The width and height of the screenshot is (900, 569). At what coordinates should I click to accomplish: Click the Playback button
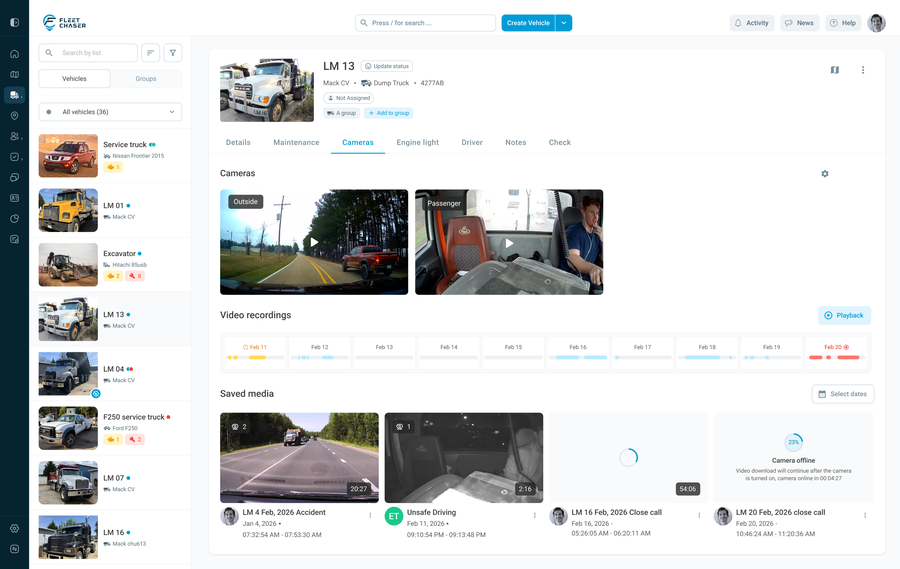(x=844, y=315)
